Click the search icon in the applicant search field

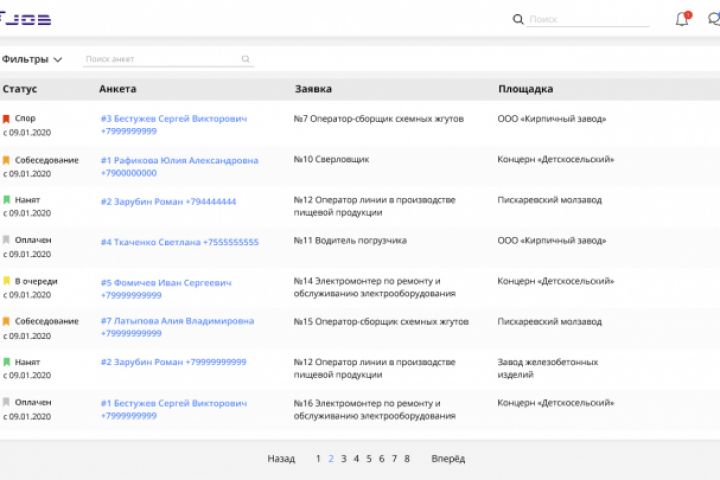(245, 59)
